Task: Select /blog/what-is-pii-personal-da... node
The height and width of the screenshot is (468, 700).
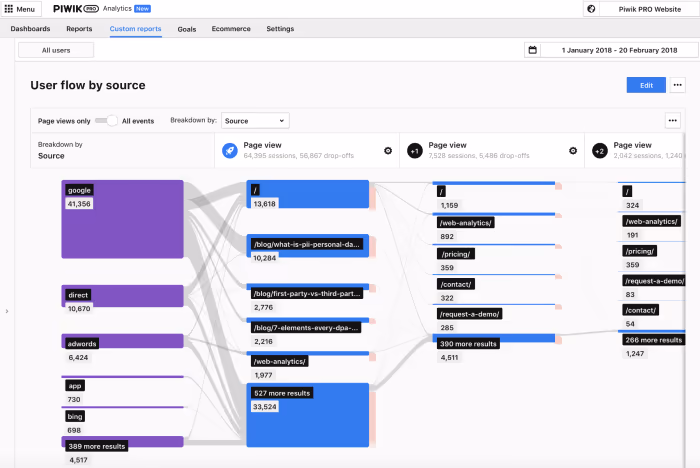Action: pyautogui.click(x=306, y=244)
